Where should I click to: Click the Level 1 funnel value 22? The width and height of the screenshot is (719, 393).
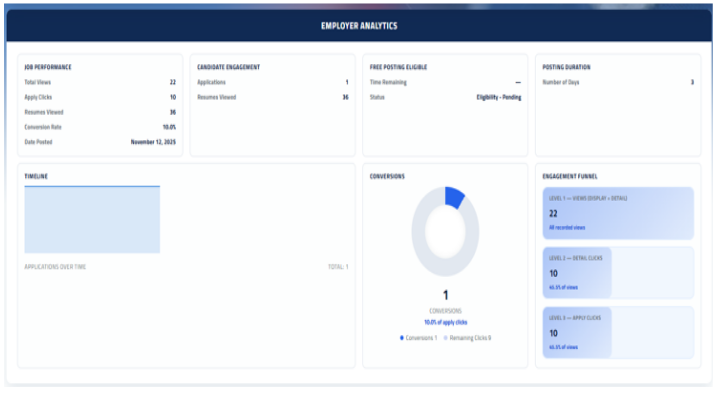tap(553, 214)
